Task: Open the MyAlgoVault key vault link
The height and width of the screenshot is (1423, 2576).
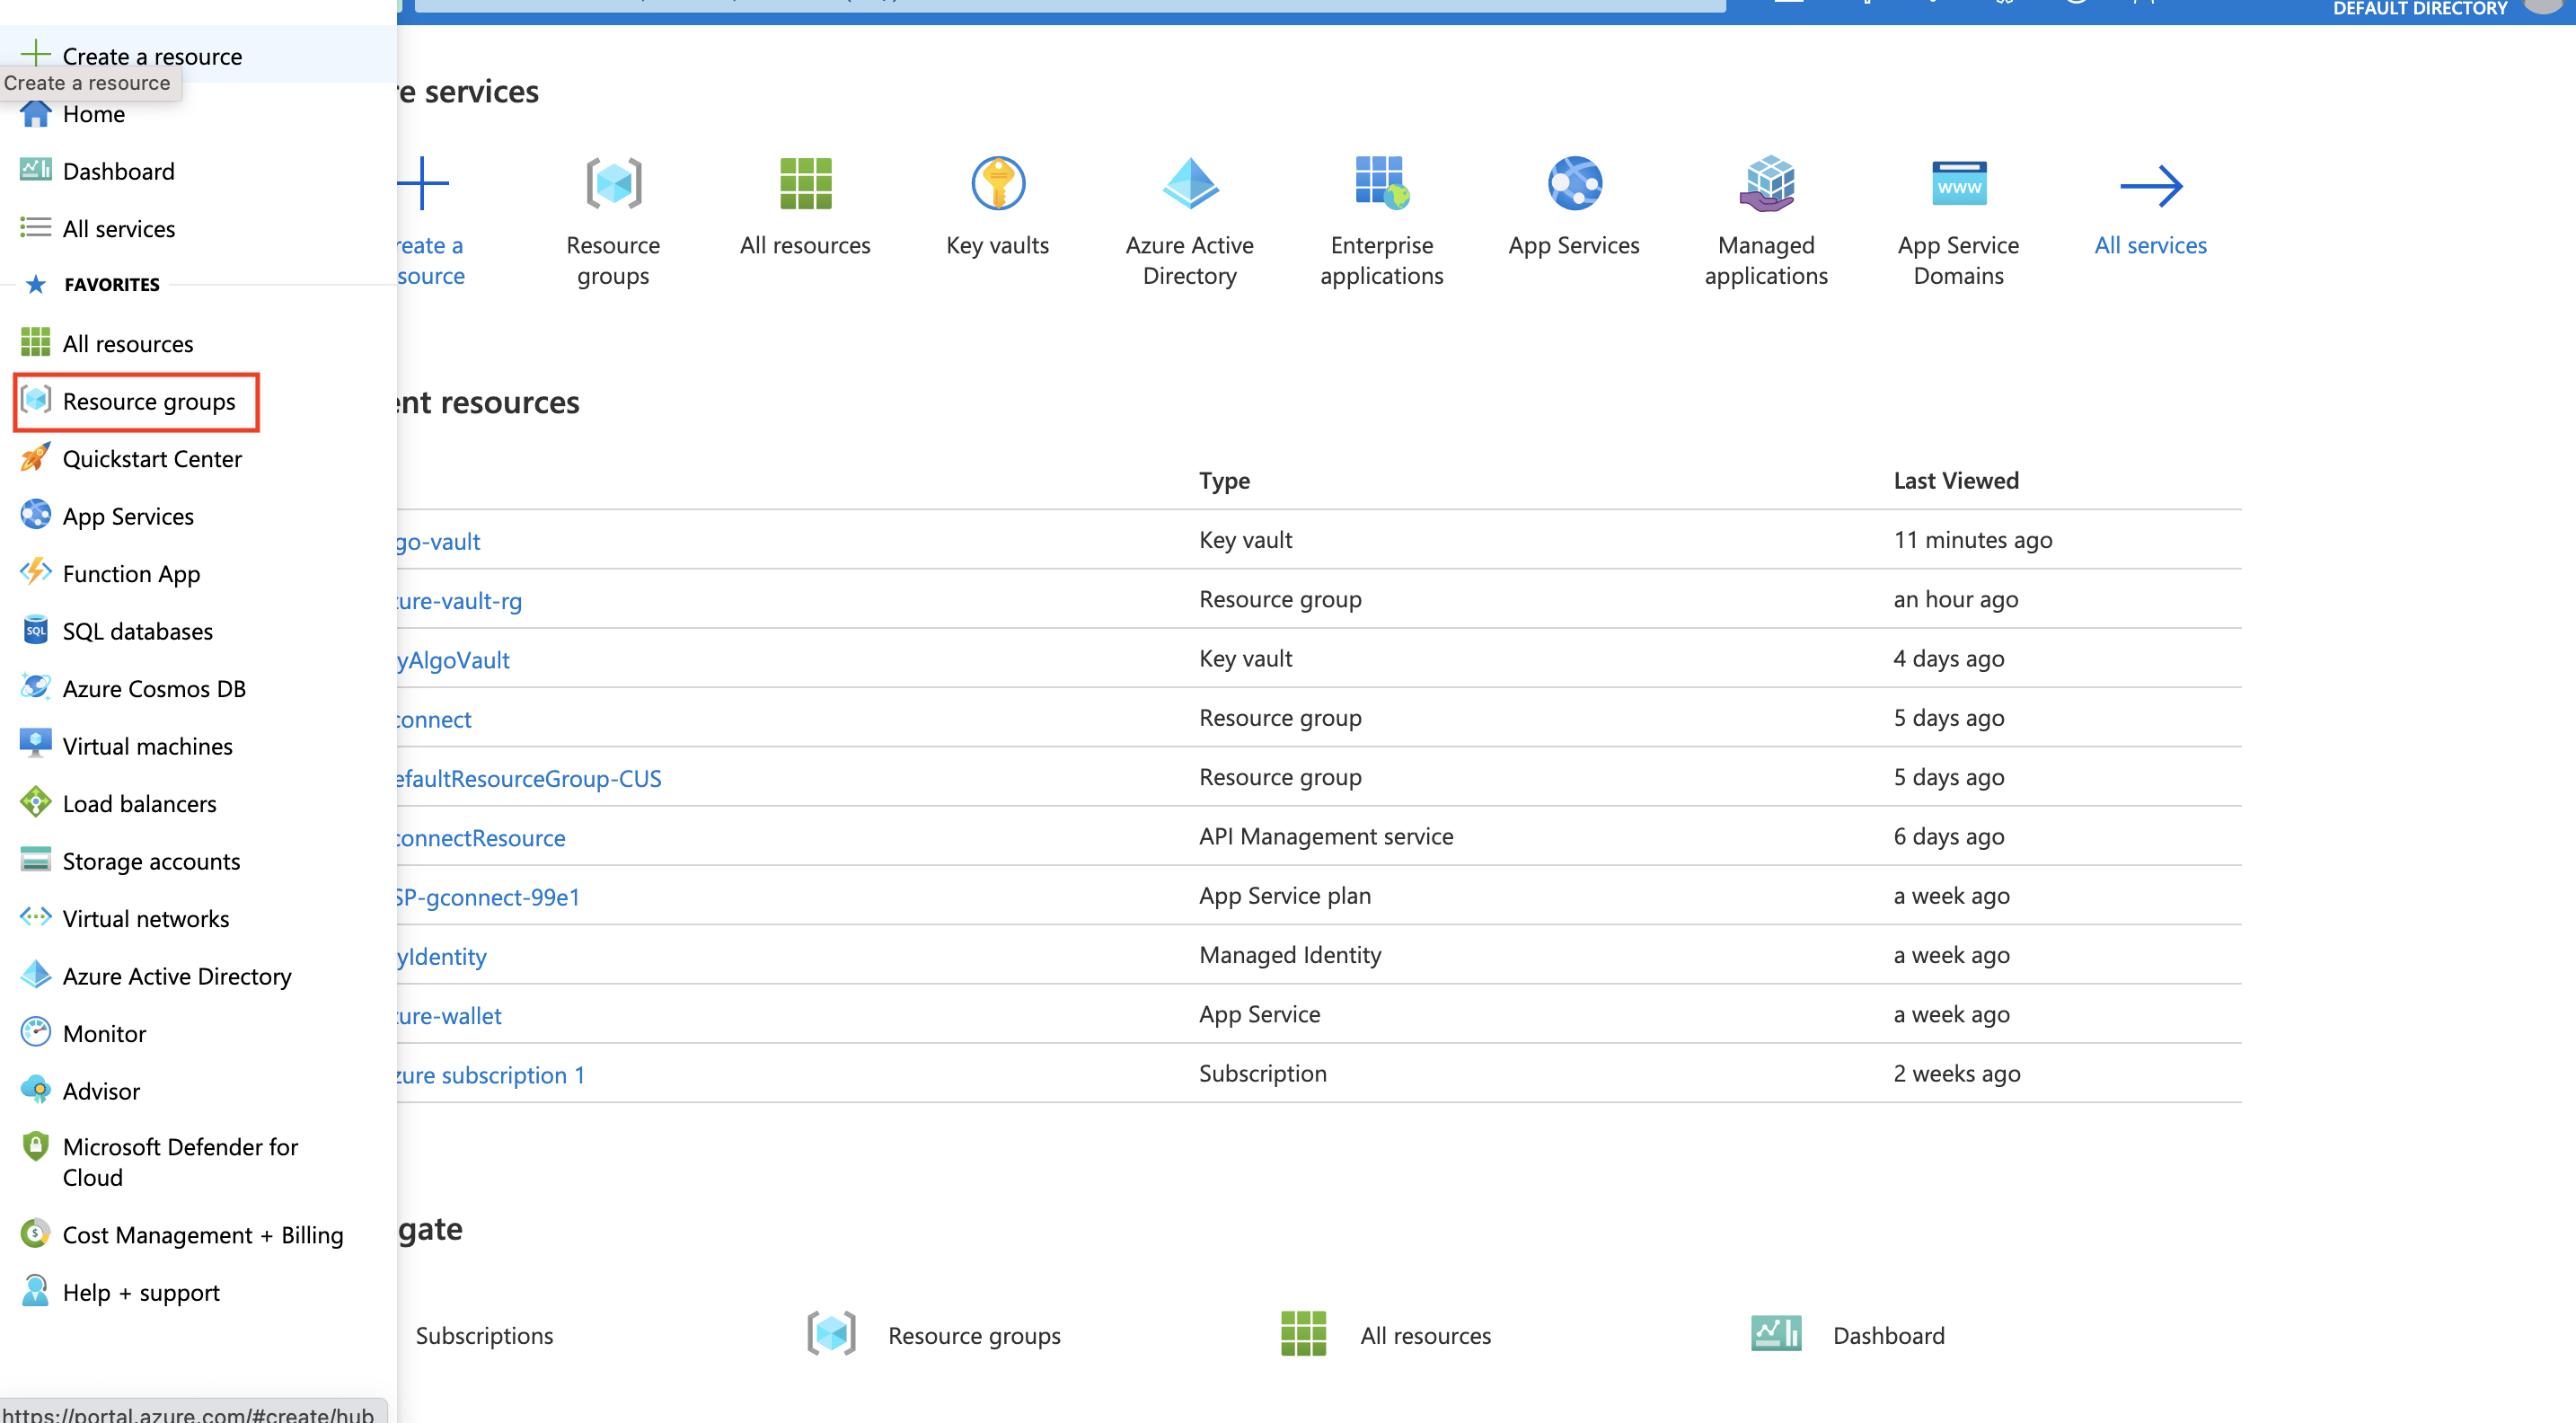Action: click(453, 660)
